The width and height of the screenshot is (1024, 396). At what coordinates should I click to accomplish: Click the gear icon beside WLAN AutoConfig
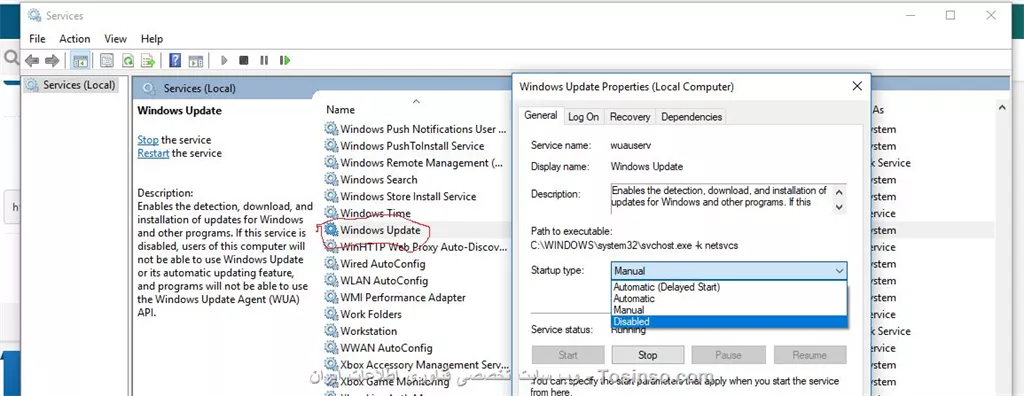tap(332, 280)
